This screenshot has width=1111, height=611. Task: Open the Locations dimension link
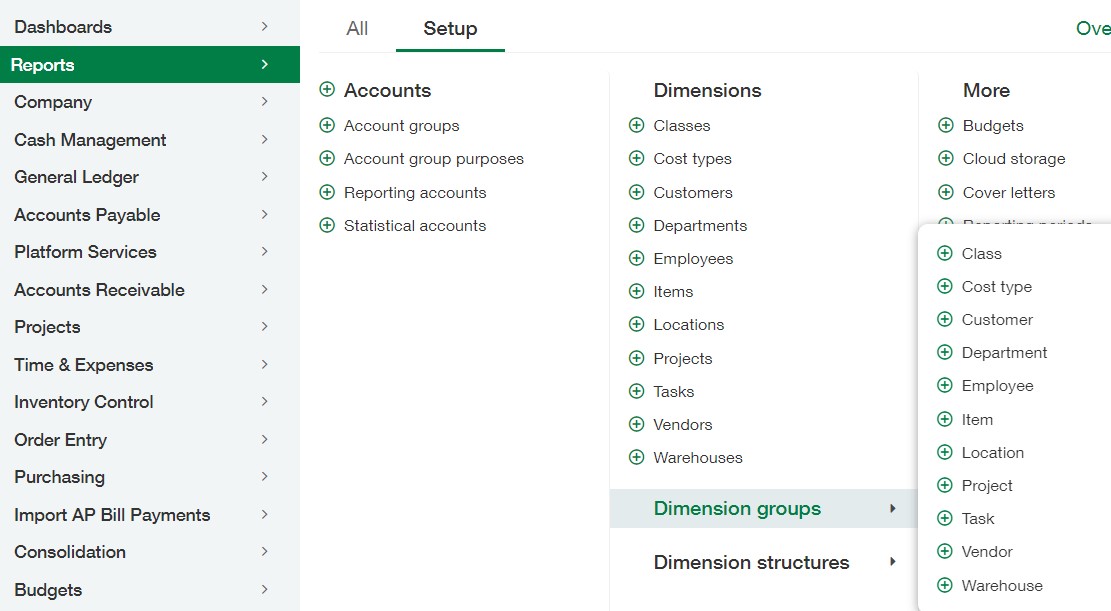point(688,325)
